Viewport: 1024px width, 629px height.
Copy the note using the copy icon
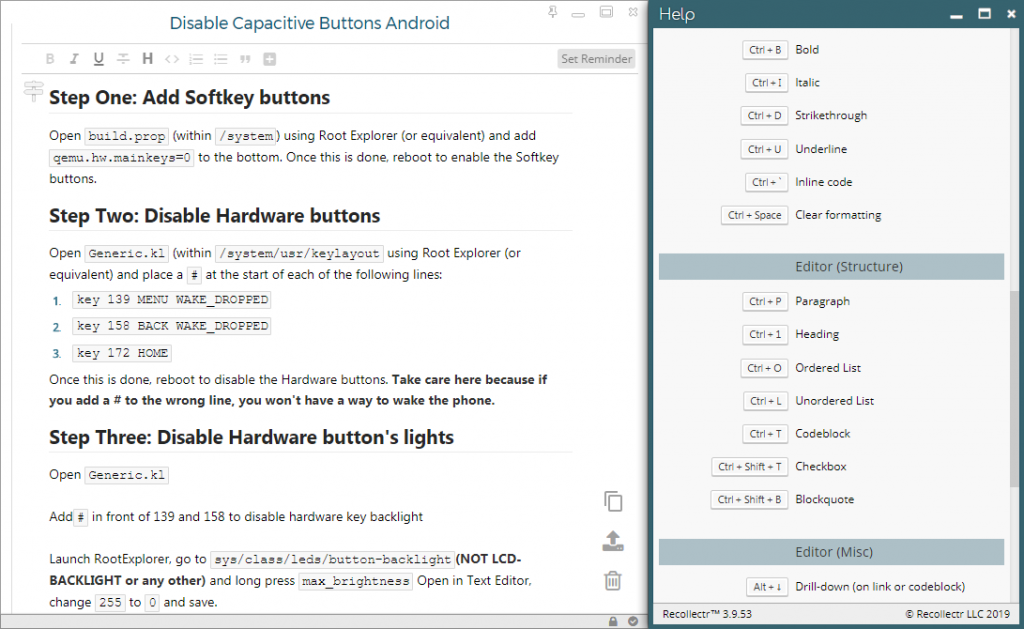(613, 502)
